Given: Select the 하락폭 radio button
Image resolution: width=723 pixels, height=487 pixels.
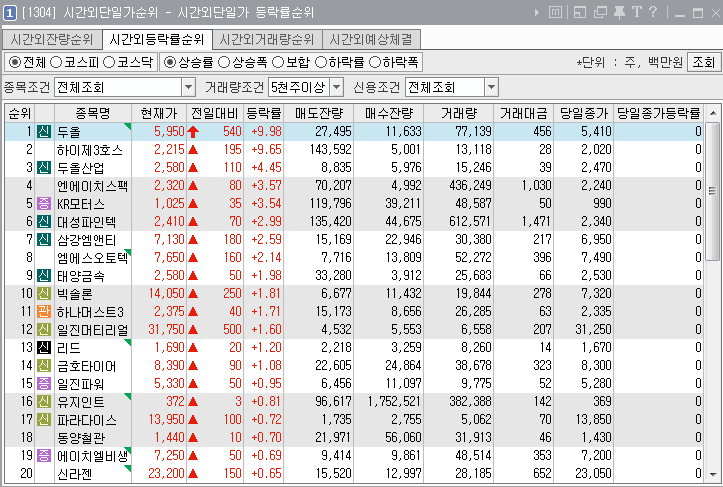Looking at the screenshot, I should (x=375, y=62).
